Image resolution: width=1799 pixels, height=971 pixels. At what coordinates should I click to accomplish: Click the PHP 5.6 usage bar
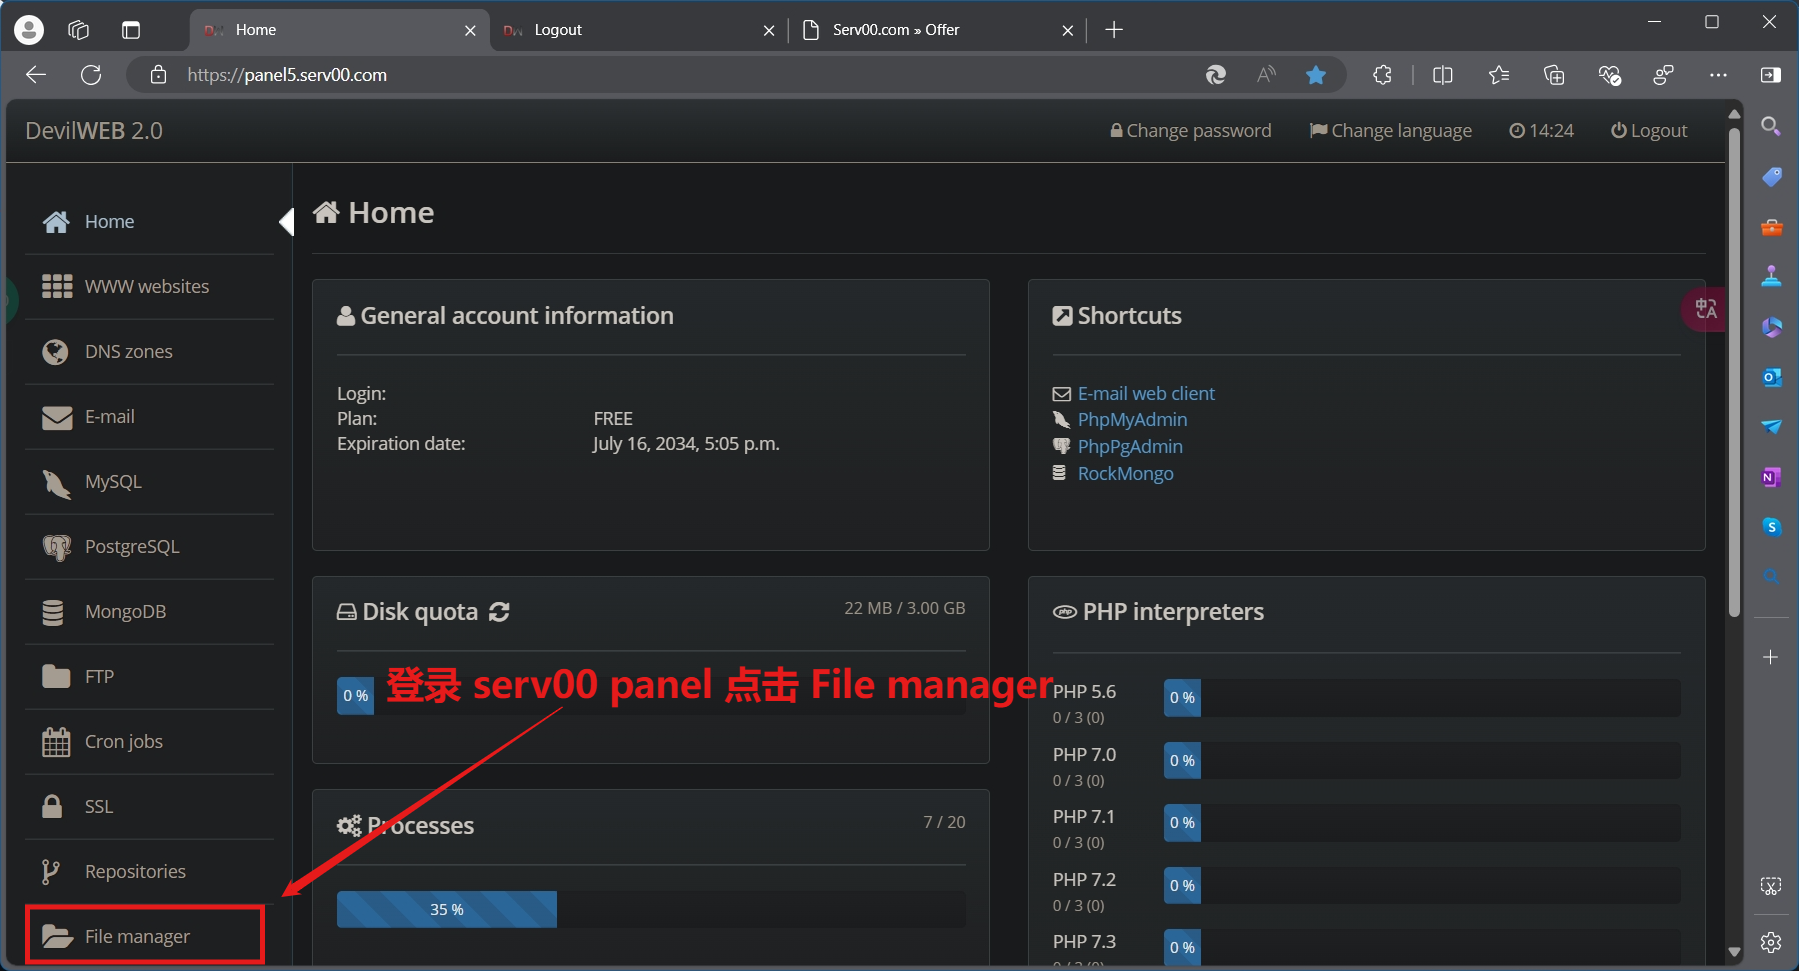(1422, 698)
